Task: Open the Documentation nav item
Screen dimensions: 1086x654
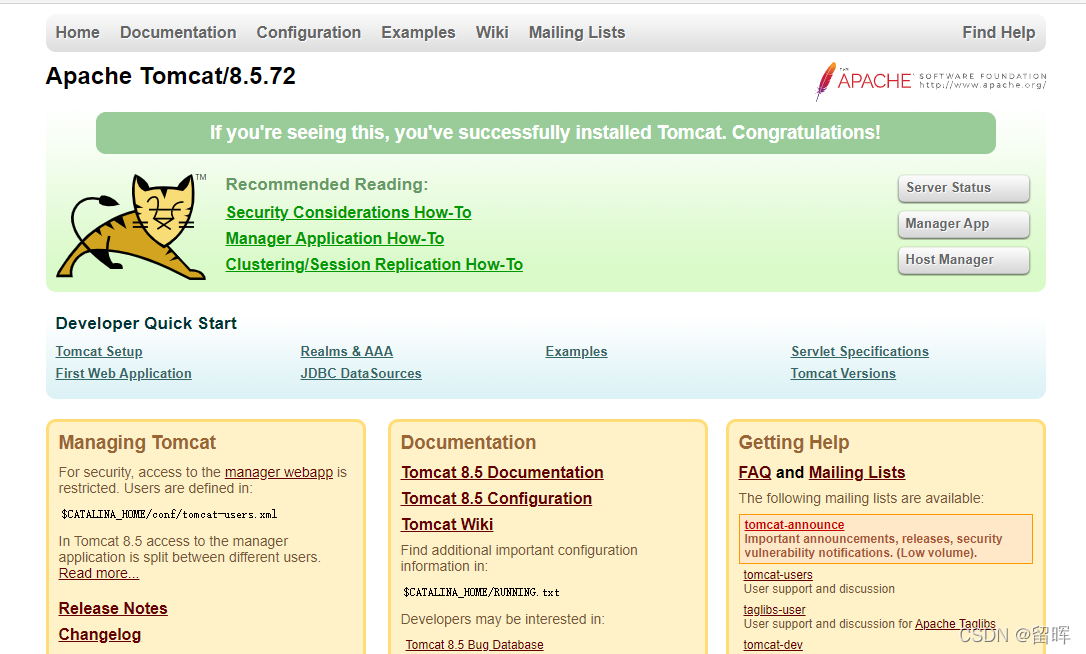Action: 178,33
